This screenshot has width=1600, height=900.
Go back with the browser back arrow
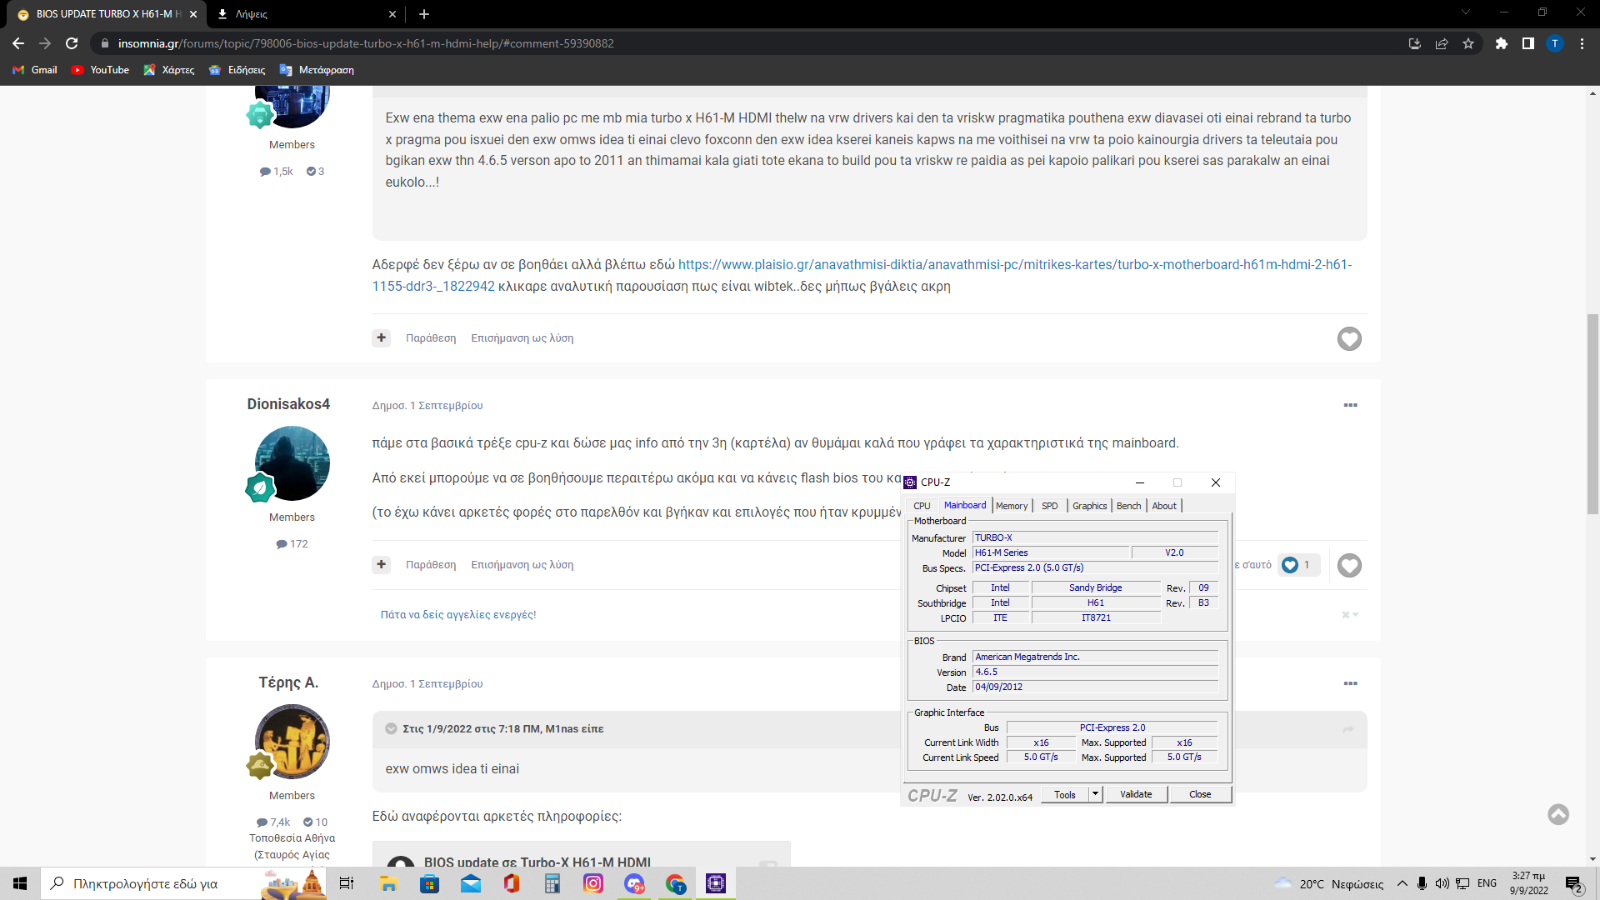tap(18, 43)
